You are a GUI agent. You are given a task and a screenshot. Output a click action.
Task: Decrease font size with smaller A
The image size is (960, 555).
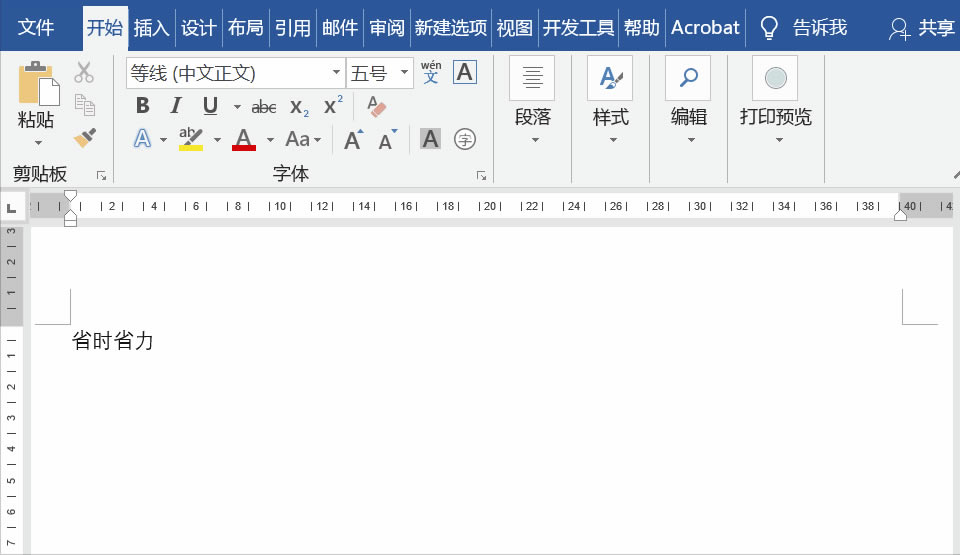(388, 140)
